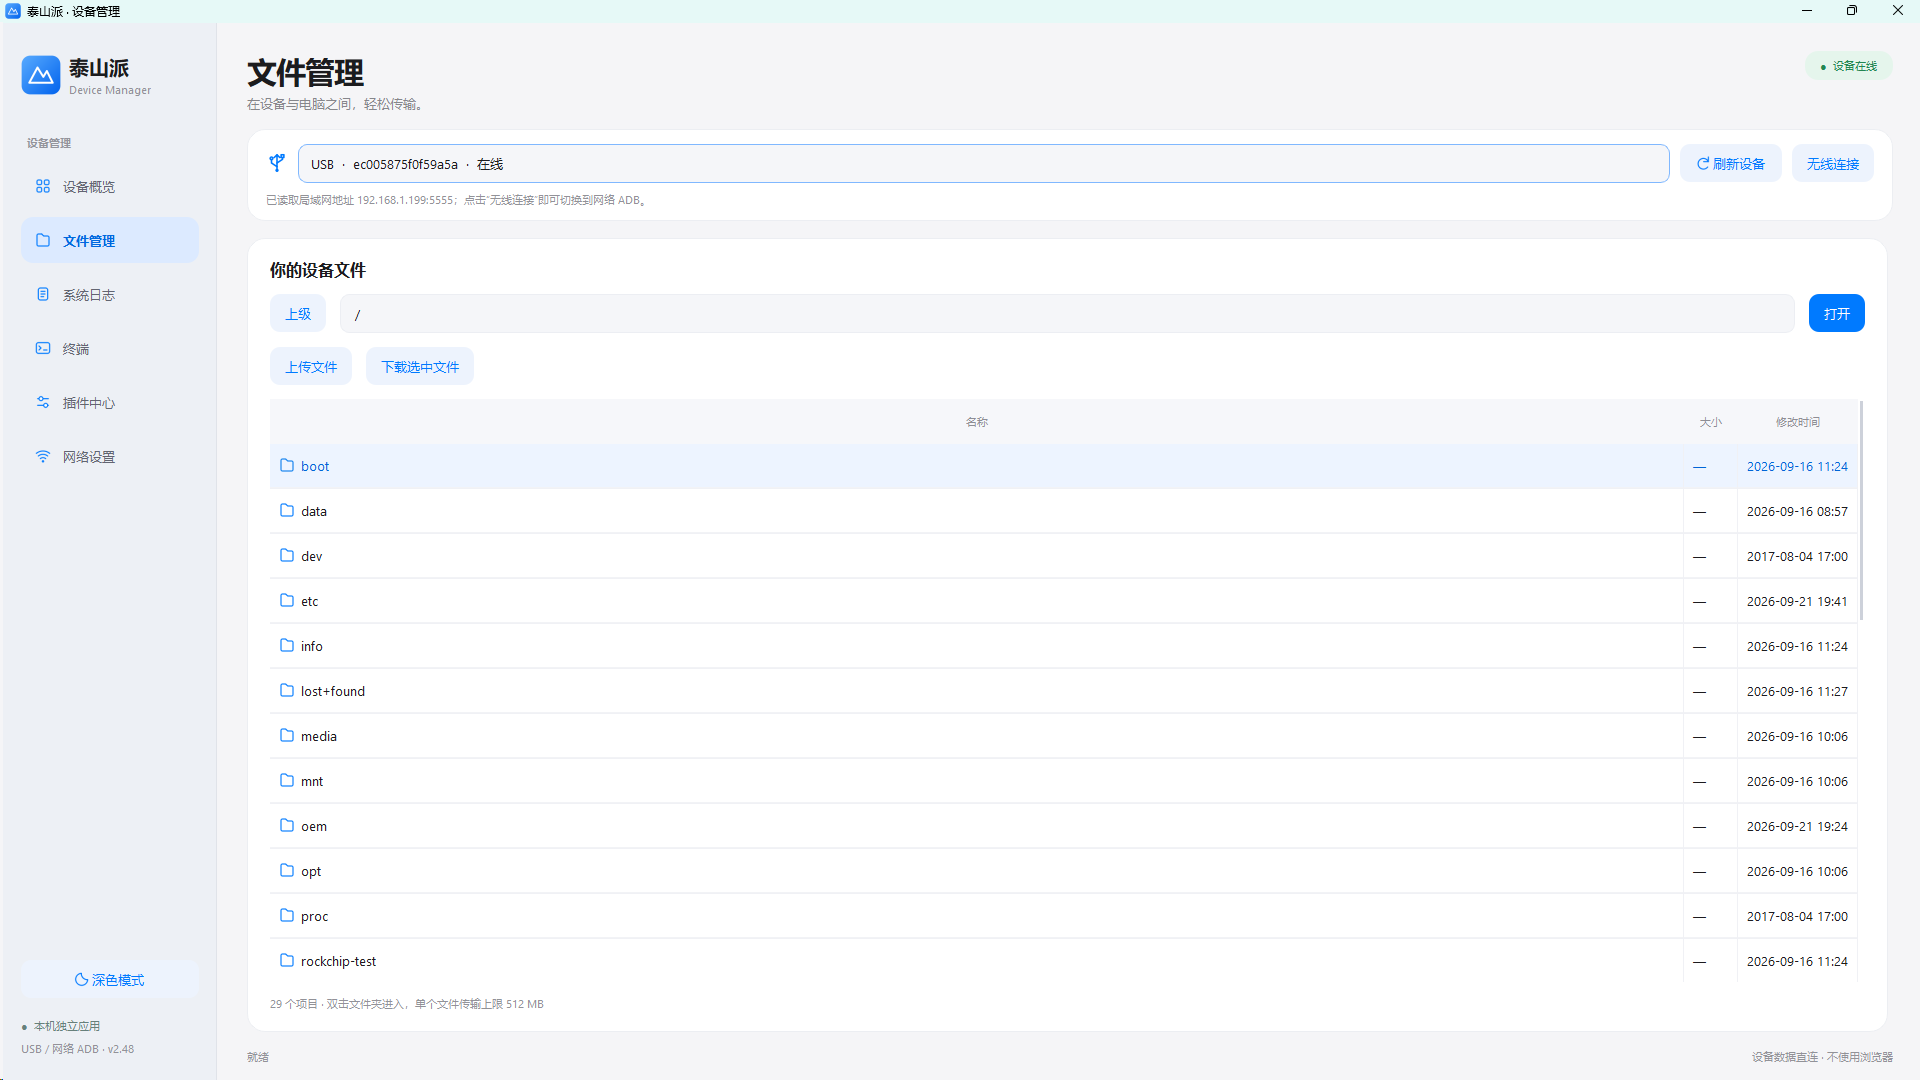Click the proc folder icon
Screen dimensions: 1920x1080
point(287,915)
